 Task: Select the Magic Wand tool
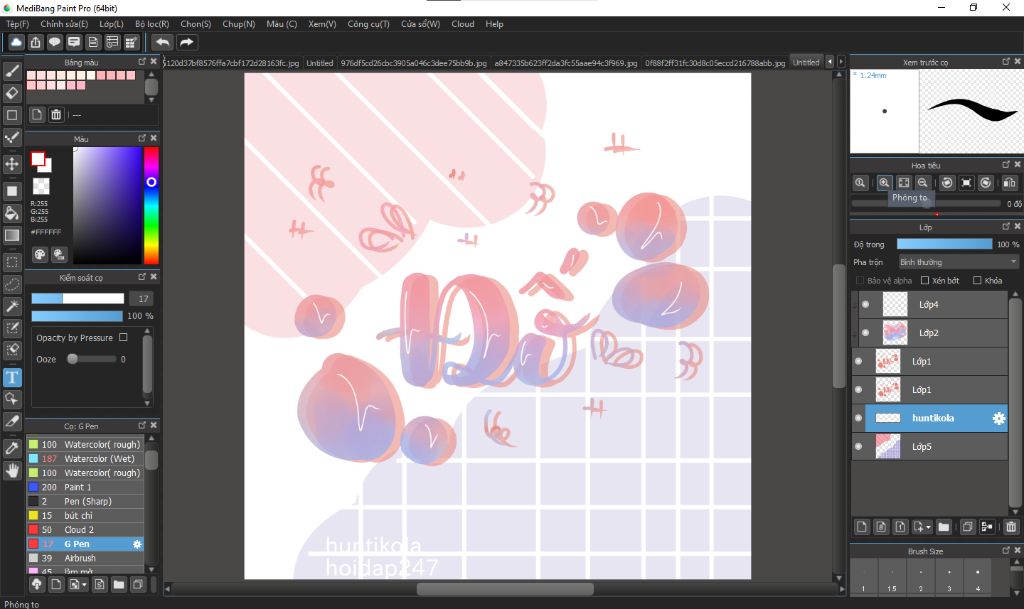pyautogui.click(x=12, y=306)
